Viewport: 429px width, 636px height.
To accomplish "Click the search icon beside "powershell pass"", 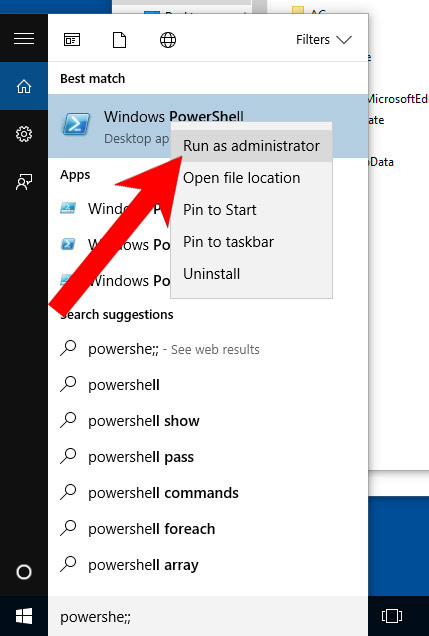I will click(x=68, y=456).
